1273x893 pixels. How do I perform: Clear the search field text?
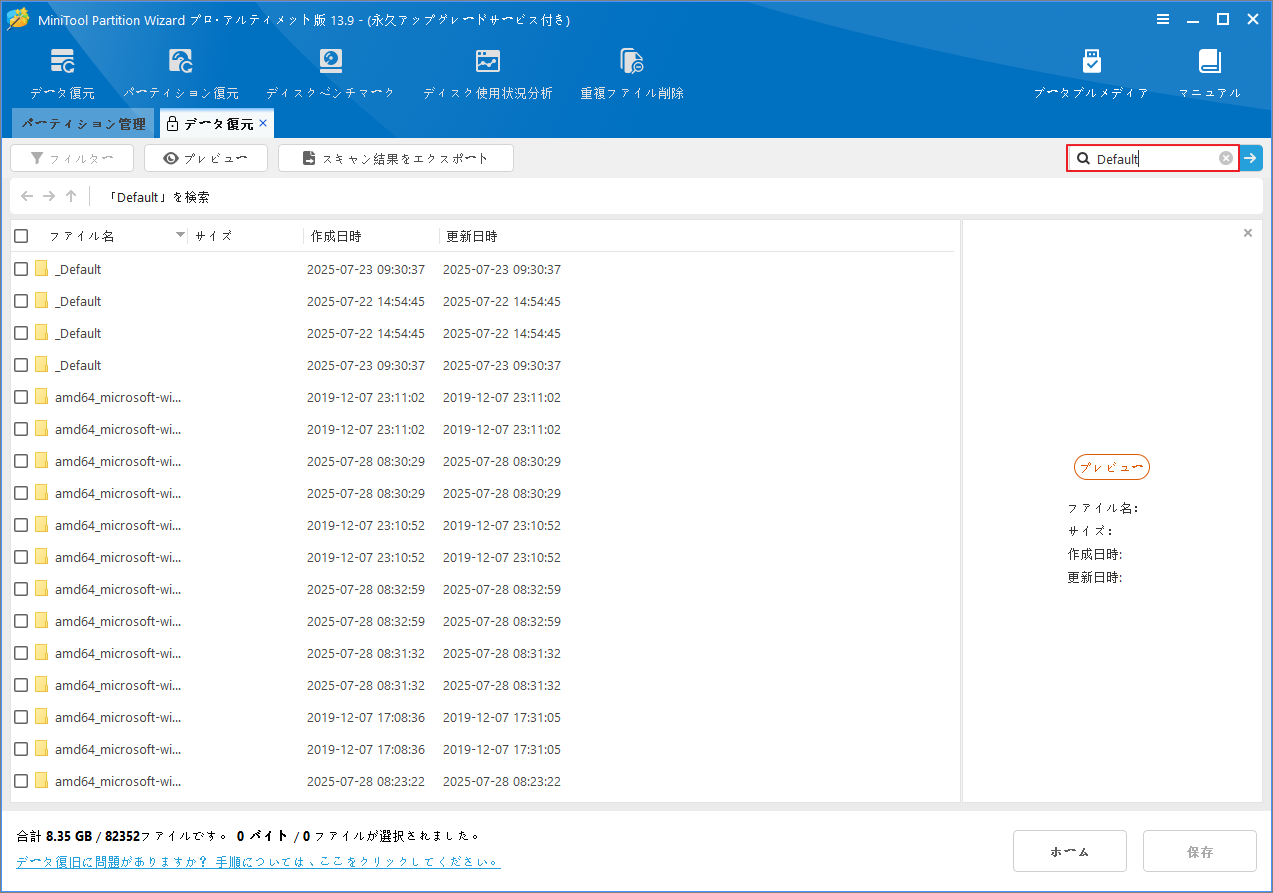click(x=1226, y=158)
